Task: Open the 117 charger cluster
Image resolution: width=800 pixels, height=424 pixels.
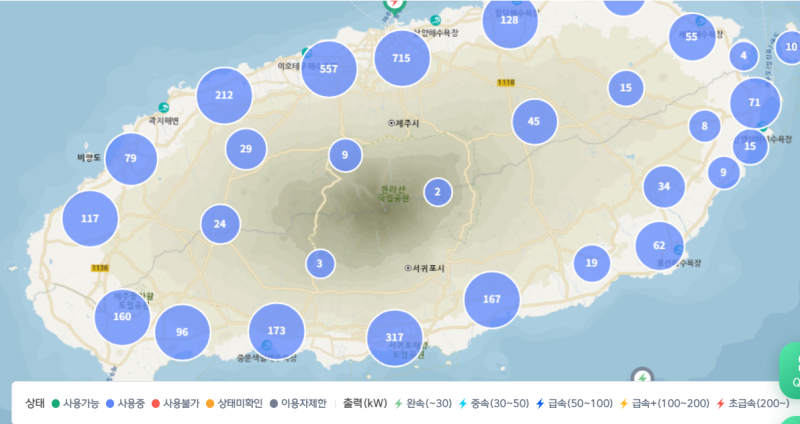Action: 90,218
